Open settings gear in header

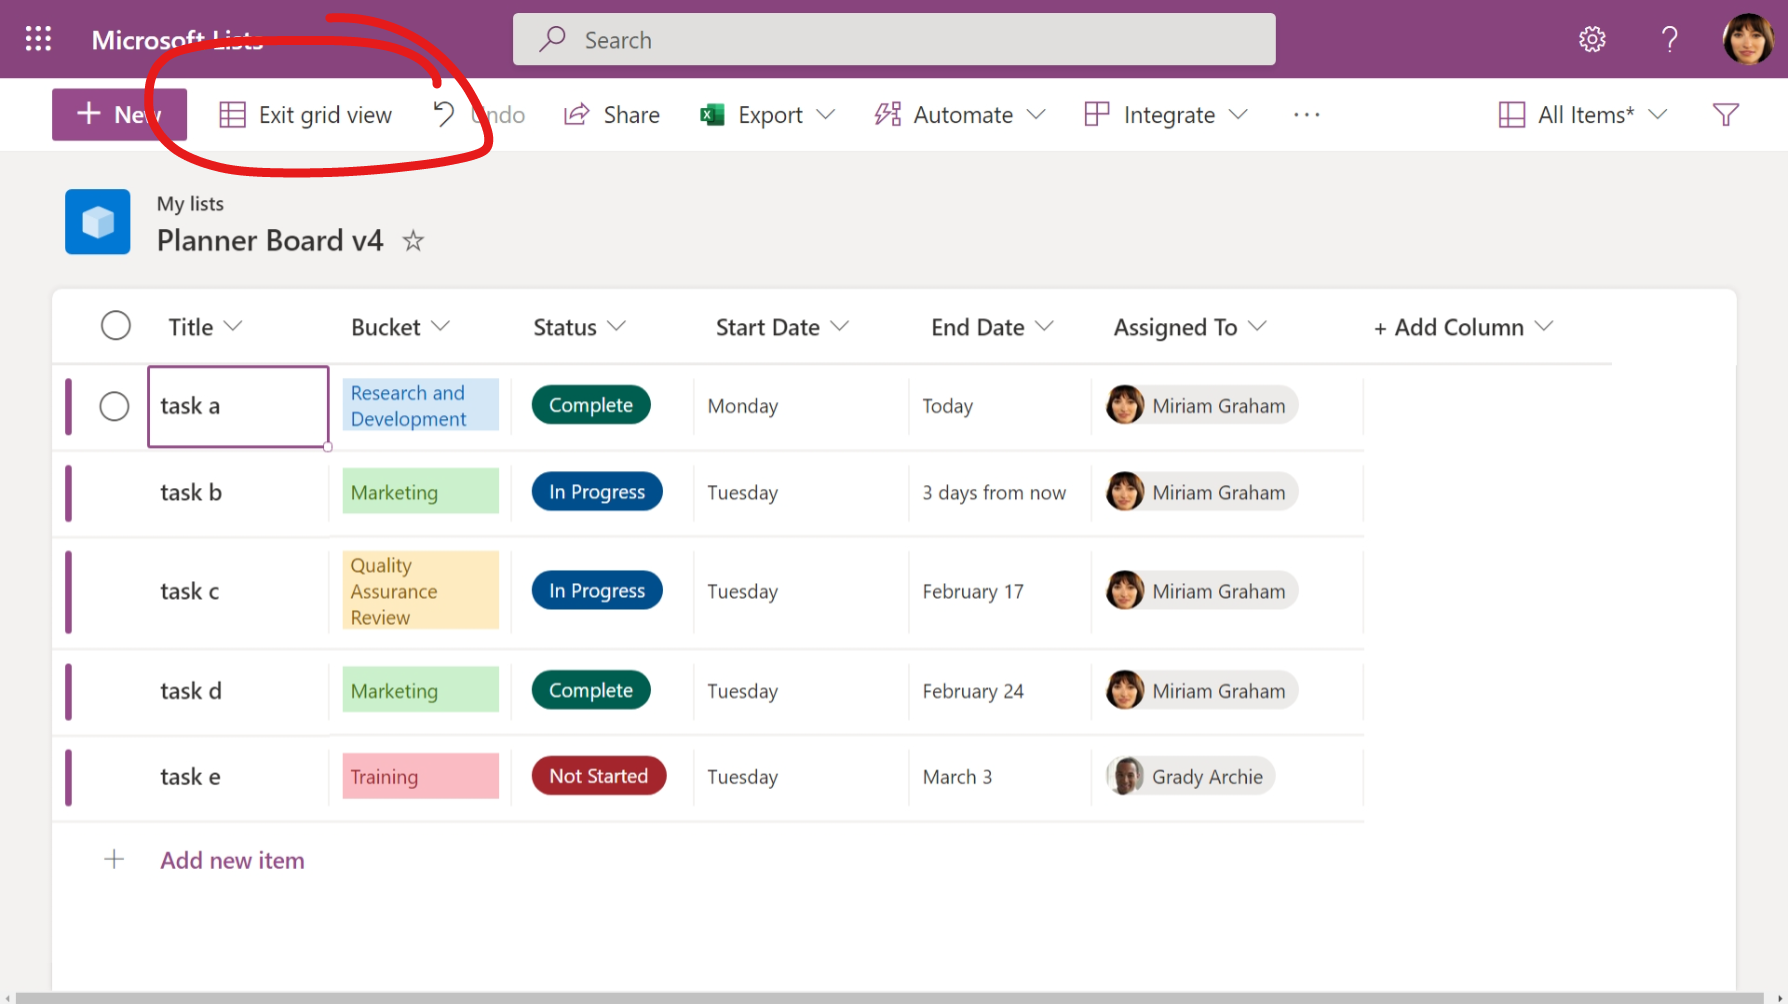coord(1592,39)
